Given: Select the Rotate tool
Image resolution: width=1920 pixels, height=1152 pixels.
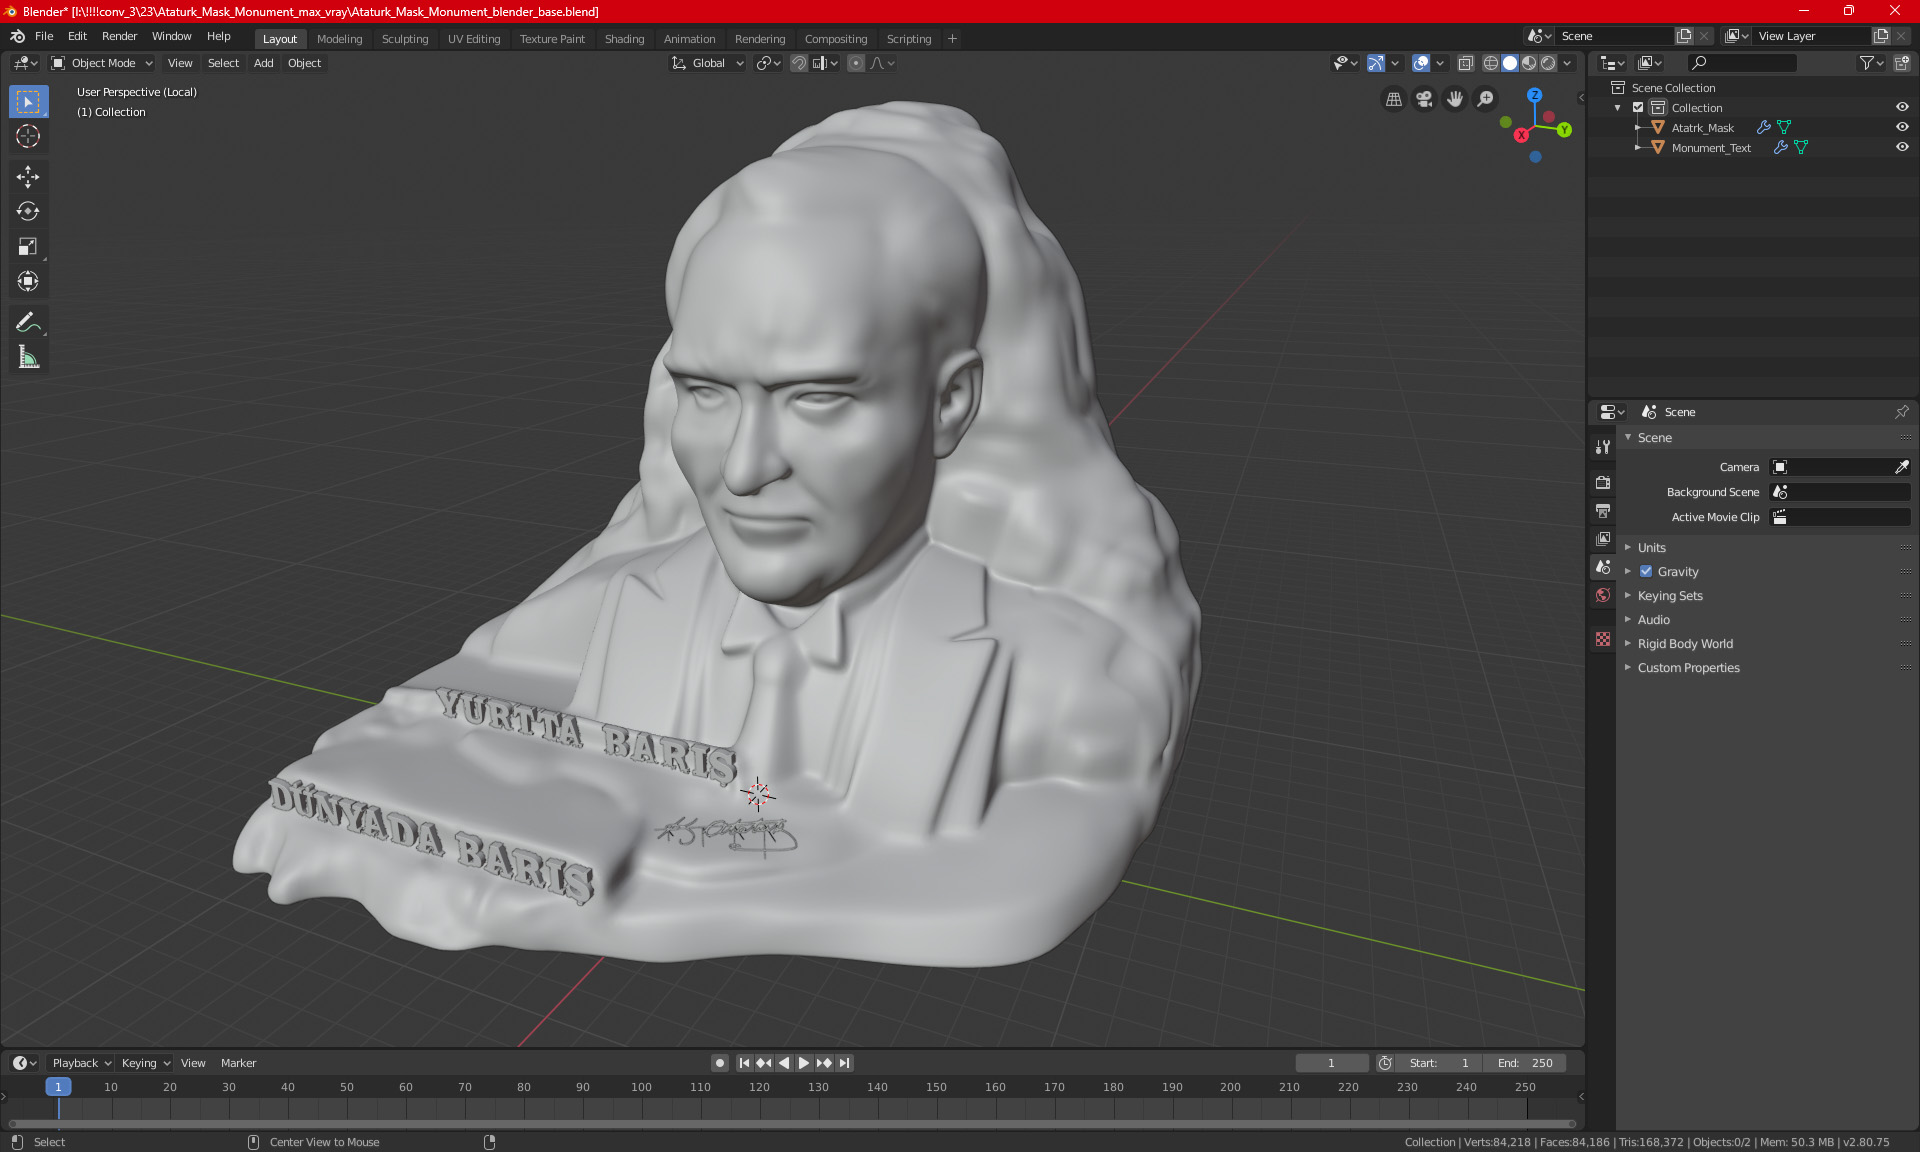Looking at the screenshot, I should [x=28, y=212].
